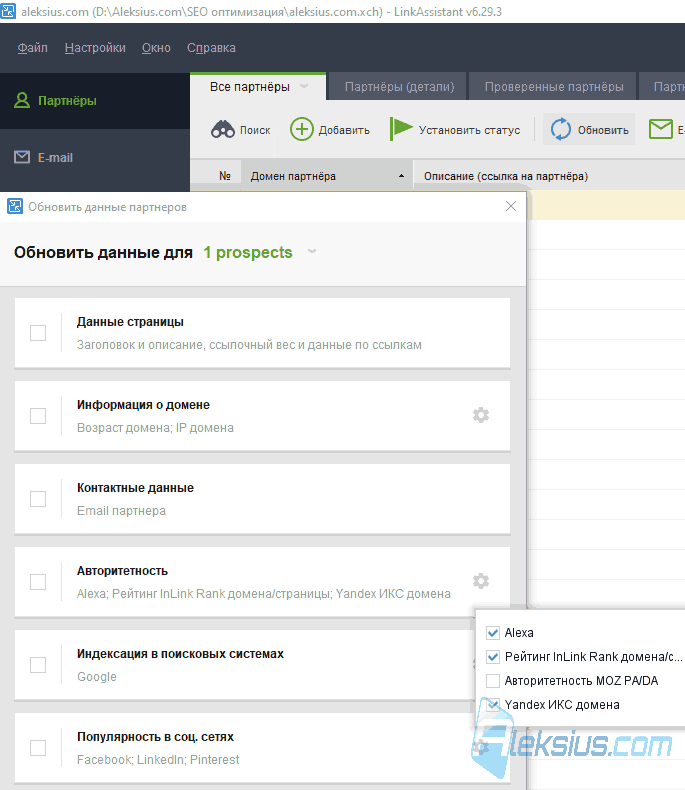Click the Добавить button label
This screenshot has width=685, height=790.
[x=344, y=130]
